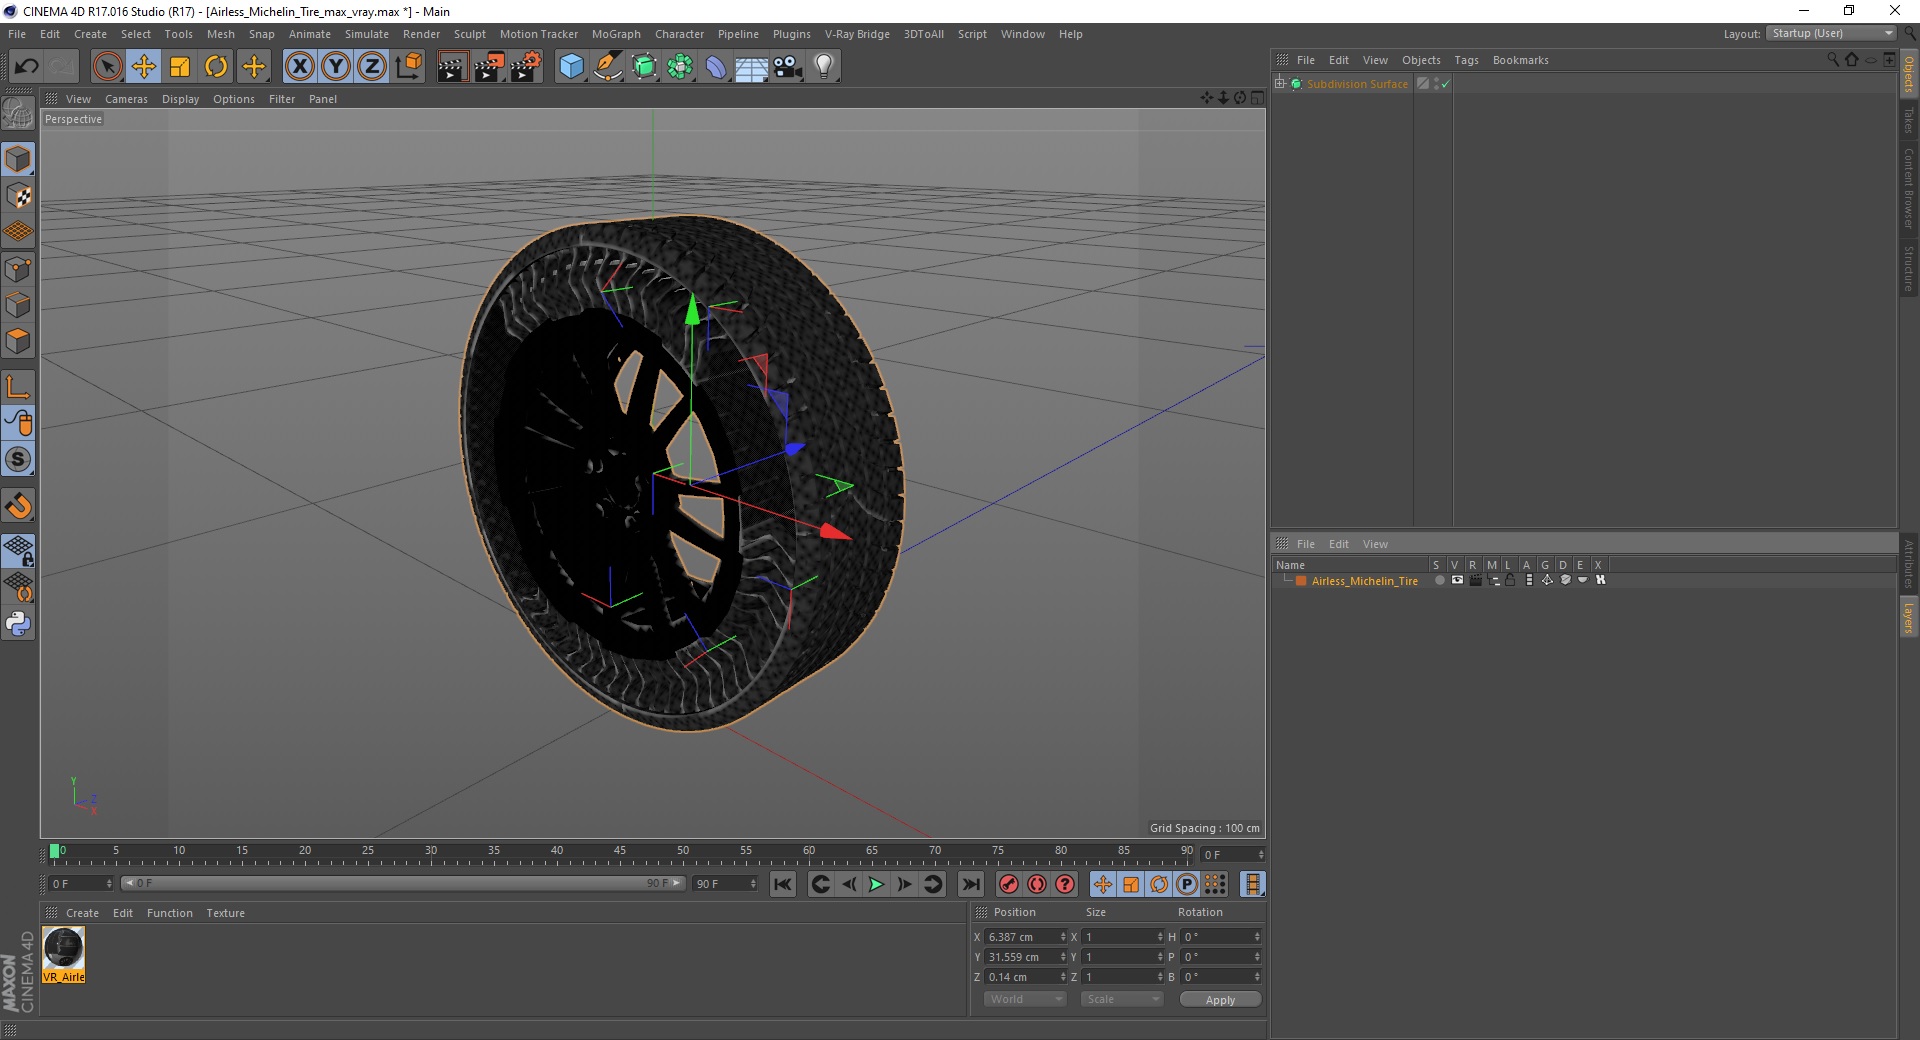Play the animation forward
This screenshot has width=1920, height=1040.
[876, 884]
